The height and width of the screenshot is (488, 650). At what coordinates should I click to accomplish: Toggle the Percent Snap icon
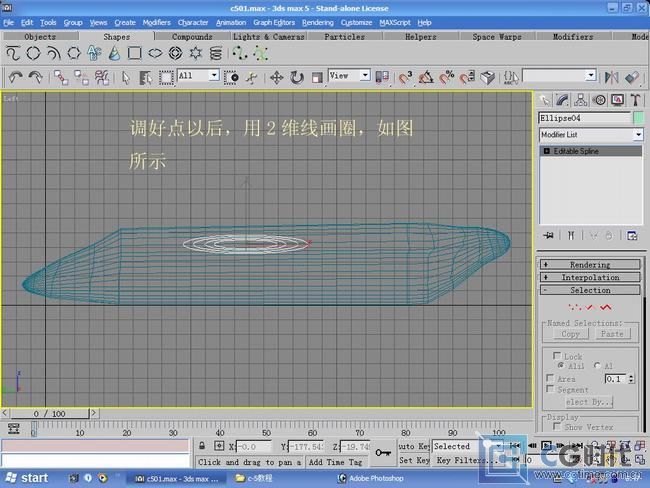[446, 78]
